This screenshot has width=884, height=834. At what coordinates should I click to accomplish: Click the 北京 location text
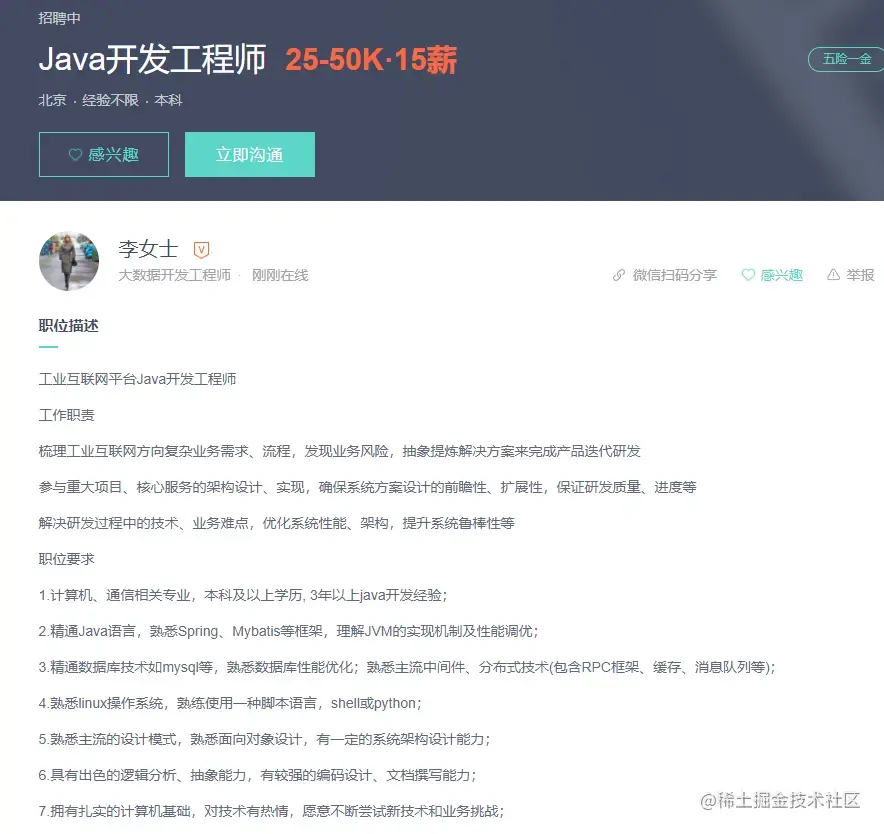[52, 100]
